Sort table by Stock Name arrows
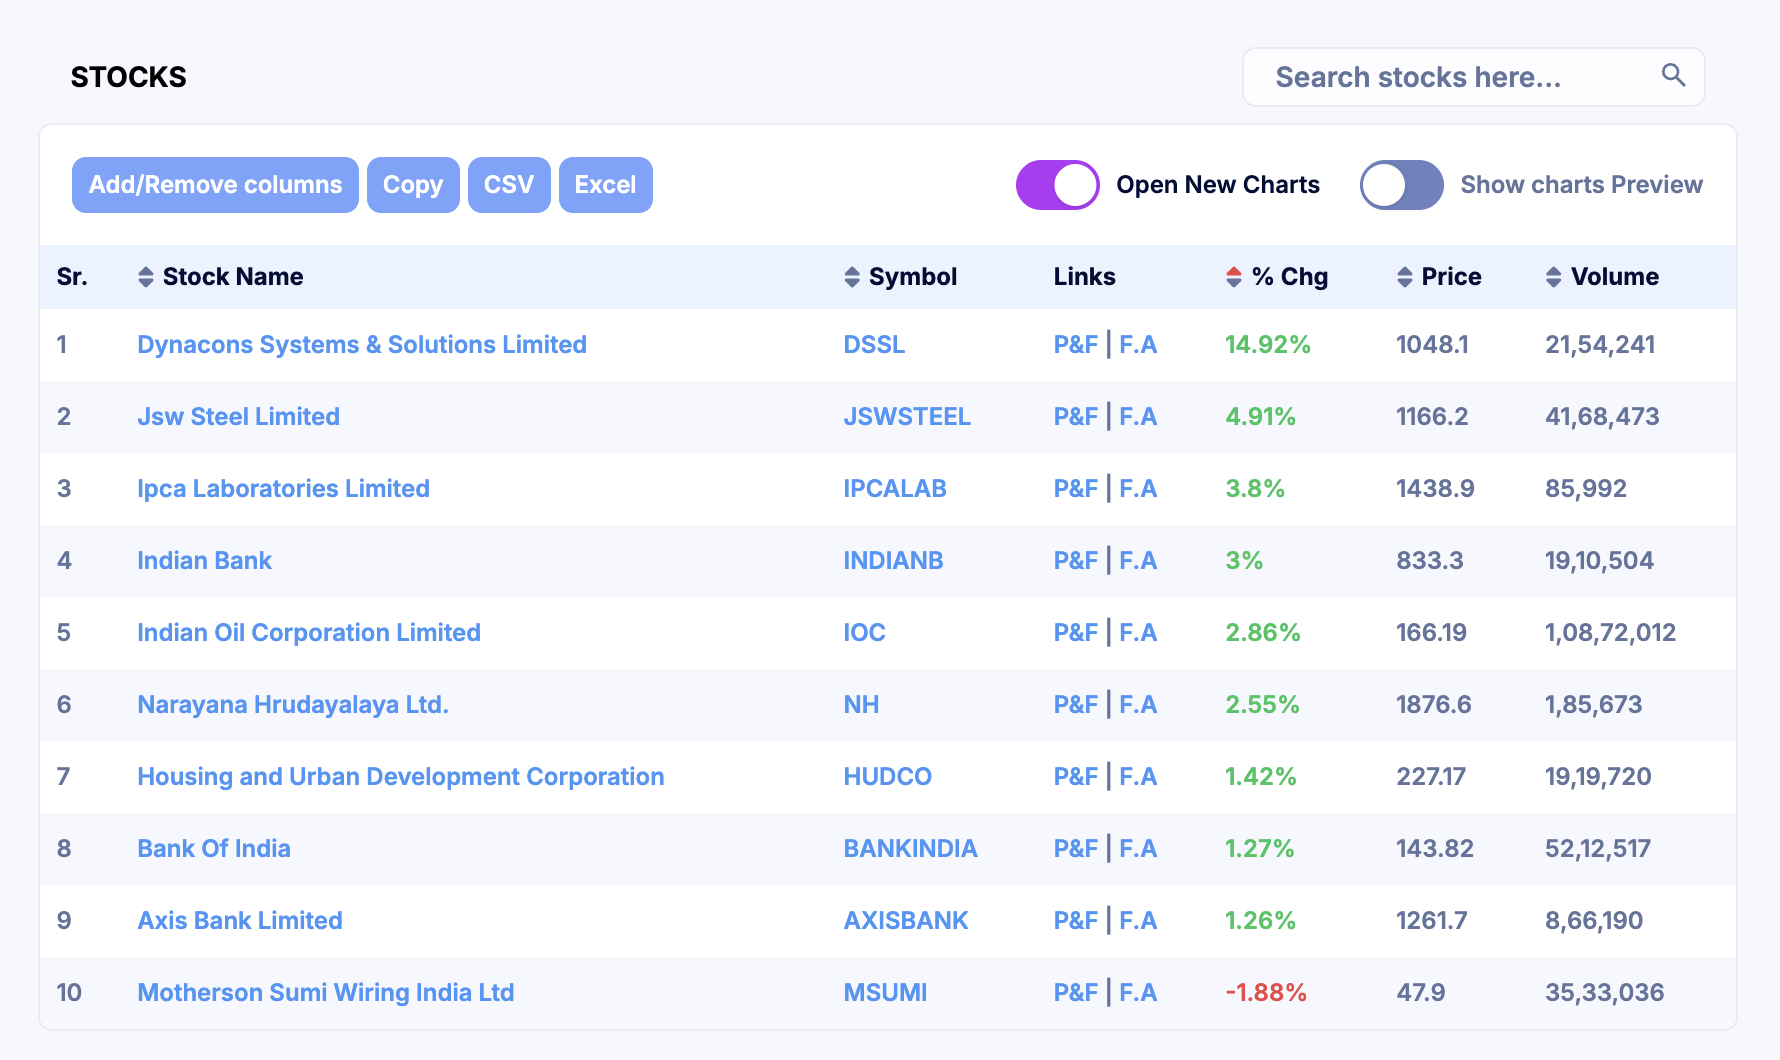Viewport: 1780px width, 1060px height. point(146,277)
